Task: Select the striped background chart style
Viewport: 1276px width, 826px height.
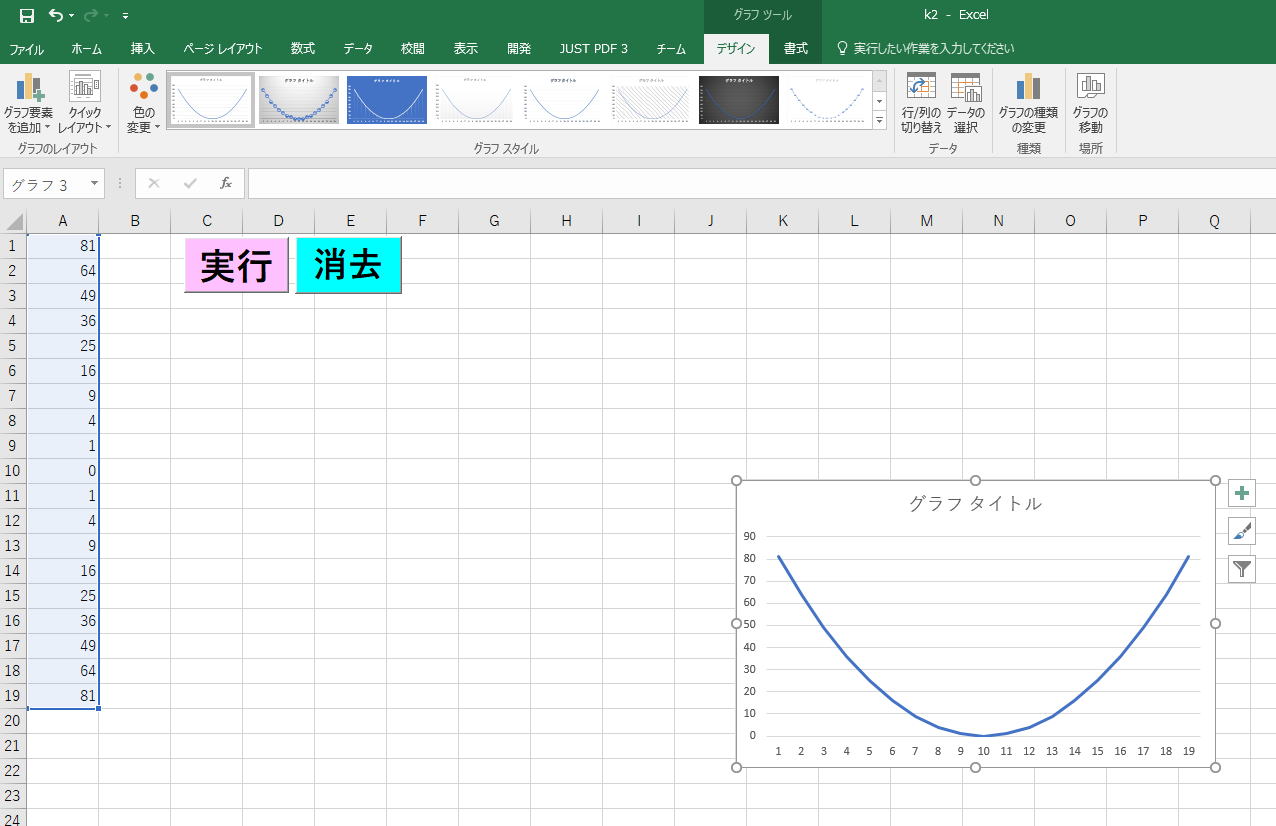Action: click(651, 100)
